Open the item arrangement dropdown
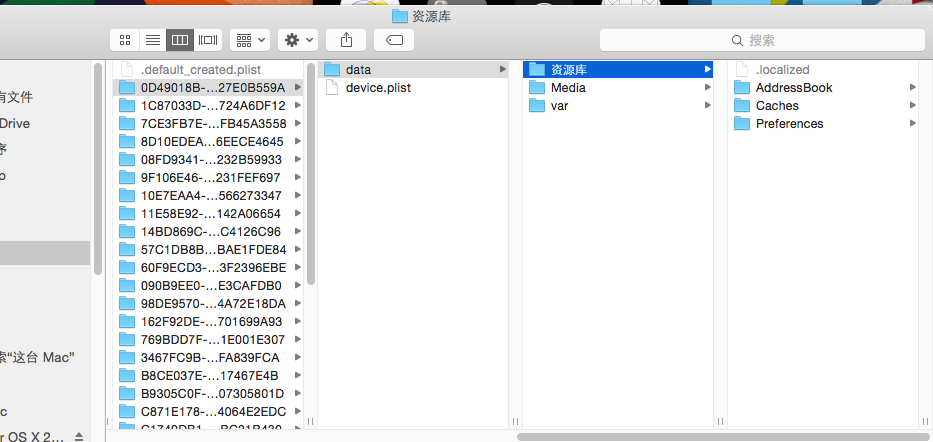 (x=249, y=40)
